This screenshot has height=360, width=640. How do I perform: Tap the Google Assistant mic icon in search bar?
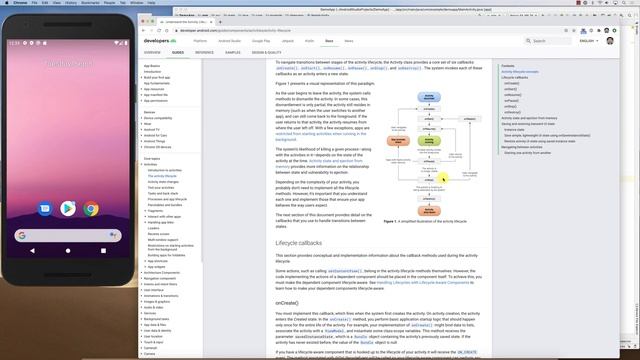pos(113,235)
